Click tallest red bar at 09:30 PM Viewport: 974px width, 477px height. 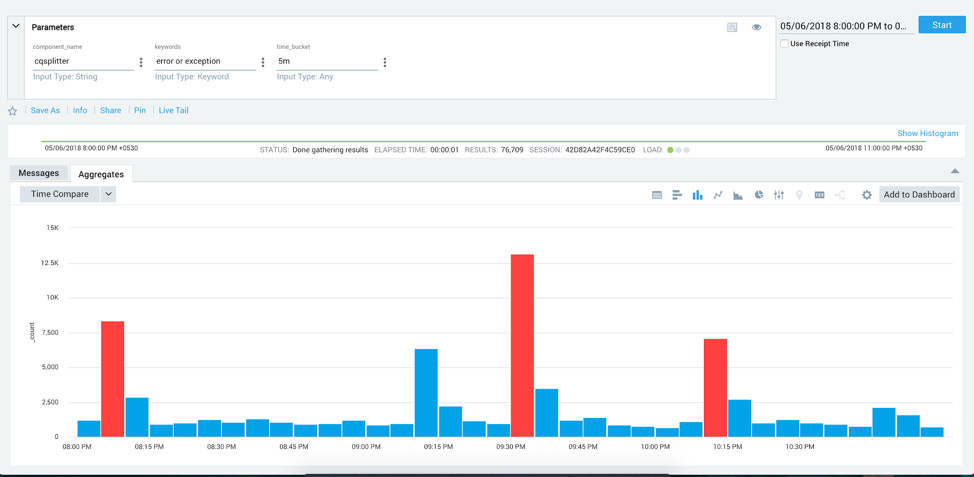522,345
